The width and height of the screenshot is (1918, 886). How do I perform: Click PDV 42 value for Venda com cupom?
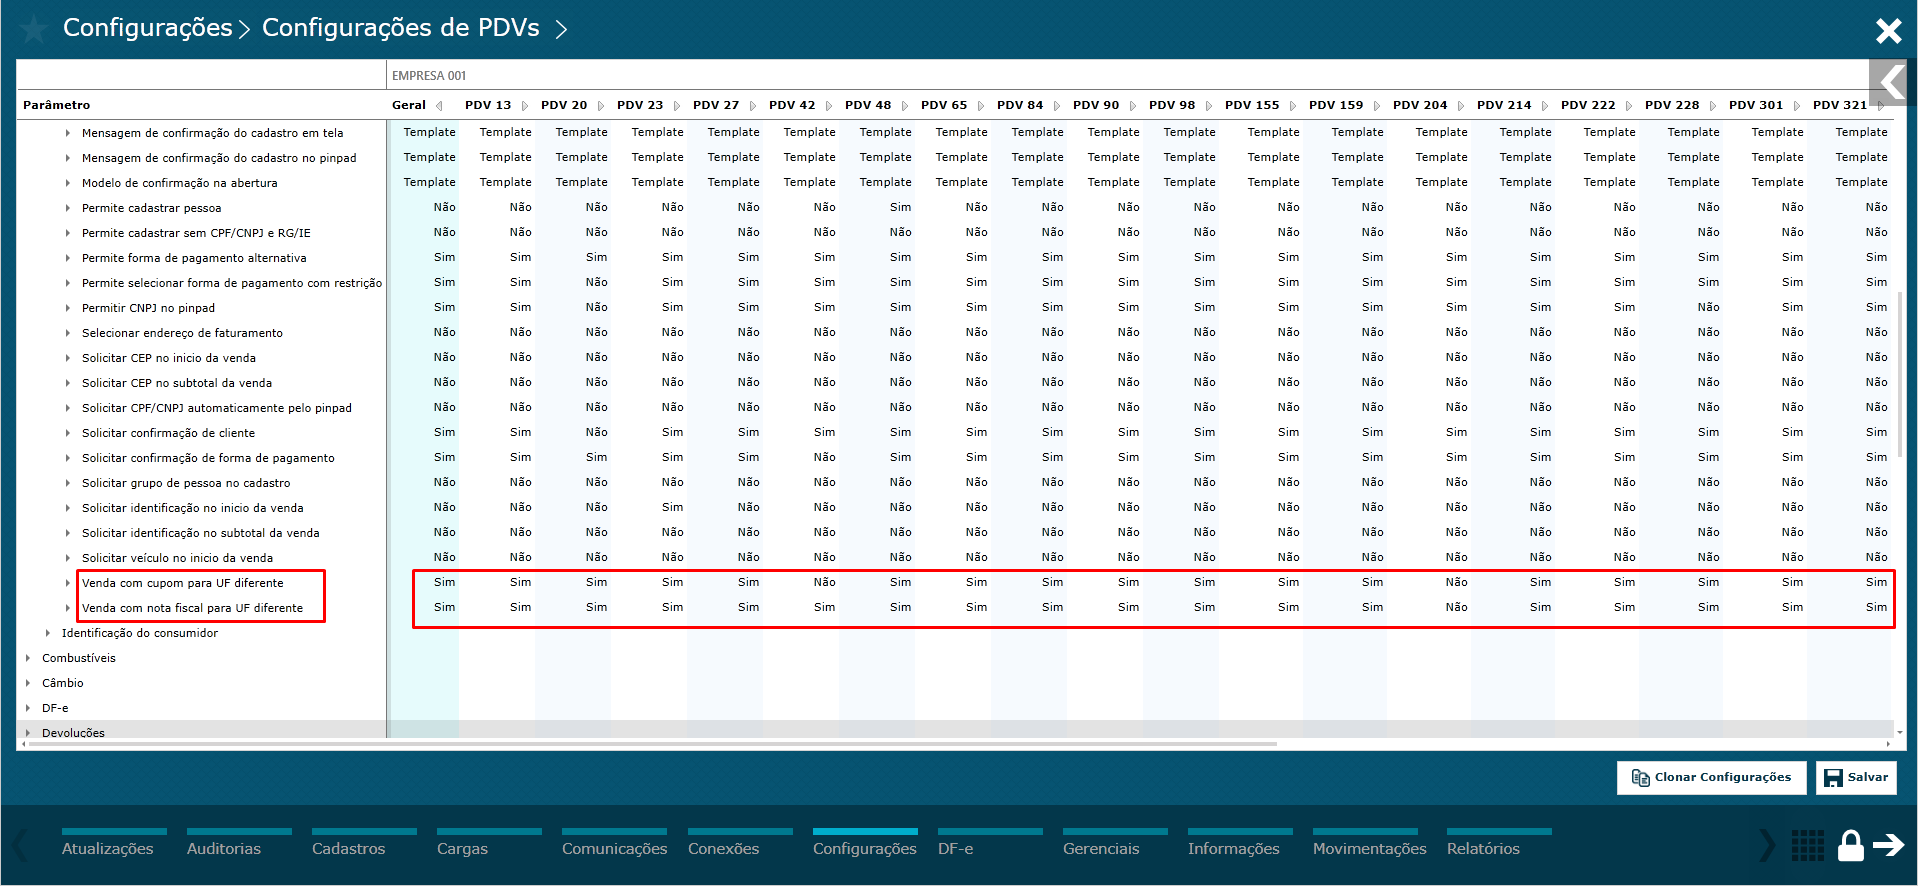pos(824,582)
